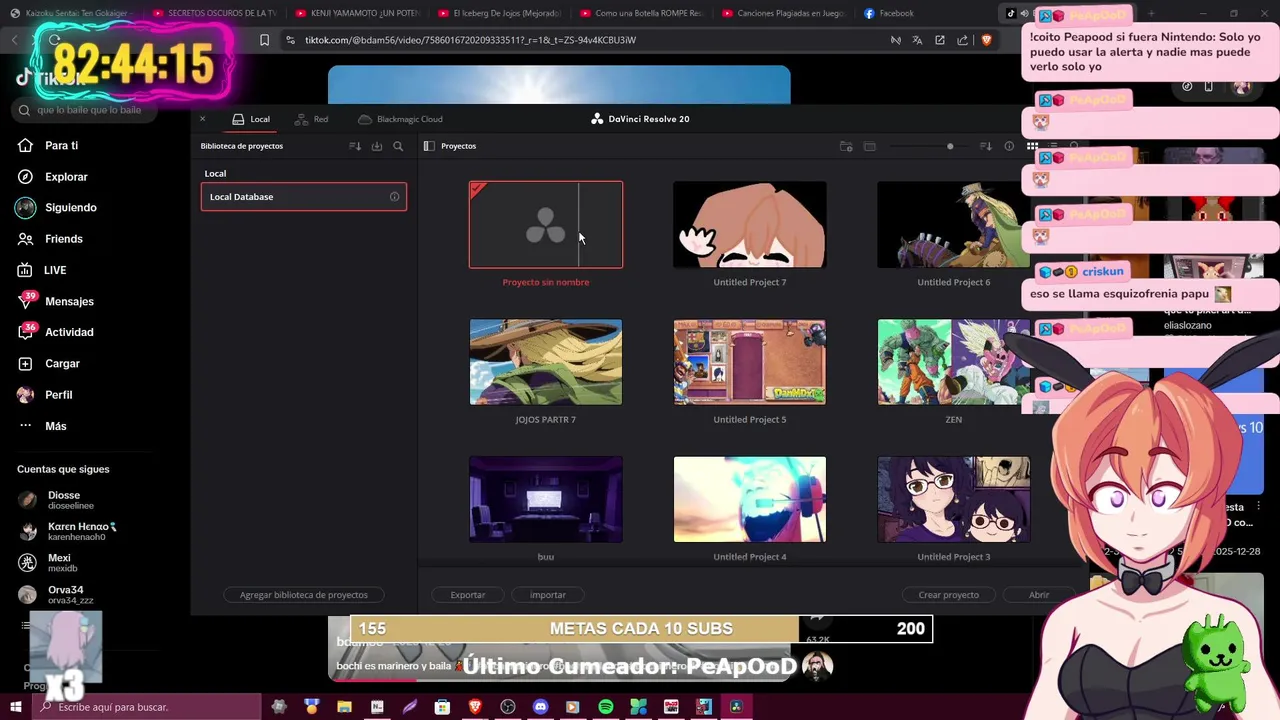The width and height of the screenshot is (1280, 720).
Task: Create a new folder in Proyectos
Action: pos(846,146)
